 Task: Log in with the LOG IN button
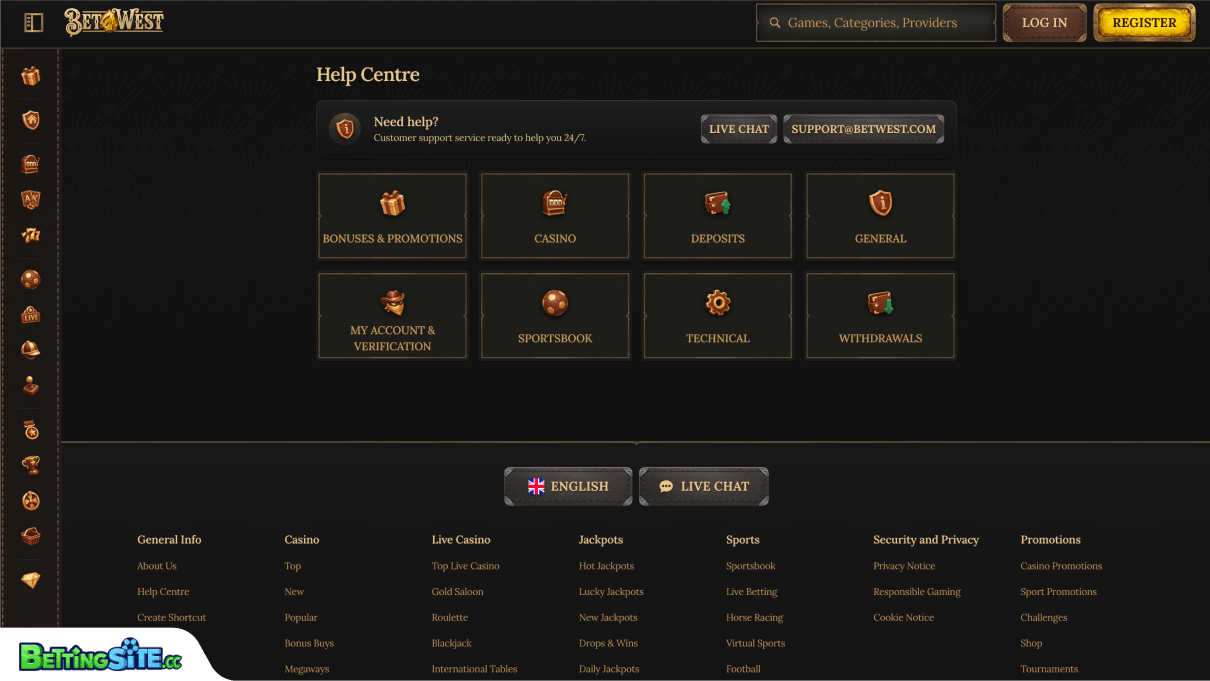1044,22
